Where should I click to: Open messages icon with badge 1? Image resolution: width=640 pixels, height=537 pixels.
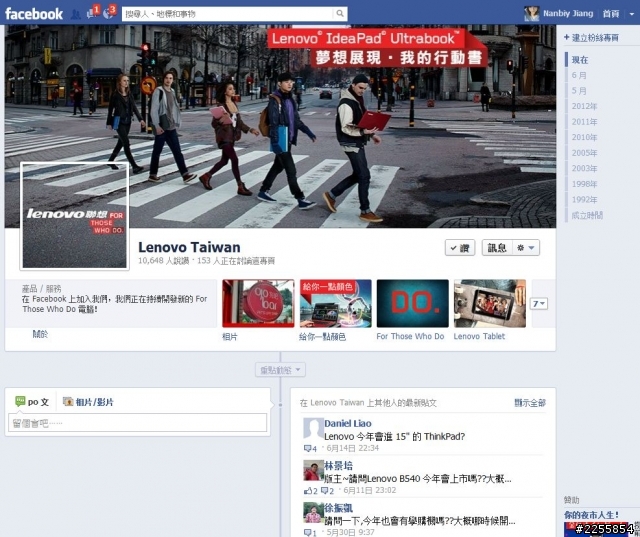click(x=92, y=13)
